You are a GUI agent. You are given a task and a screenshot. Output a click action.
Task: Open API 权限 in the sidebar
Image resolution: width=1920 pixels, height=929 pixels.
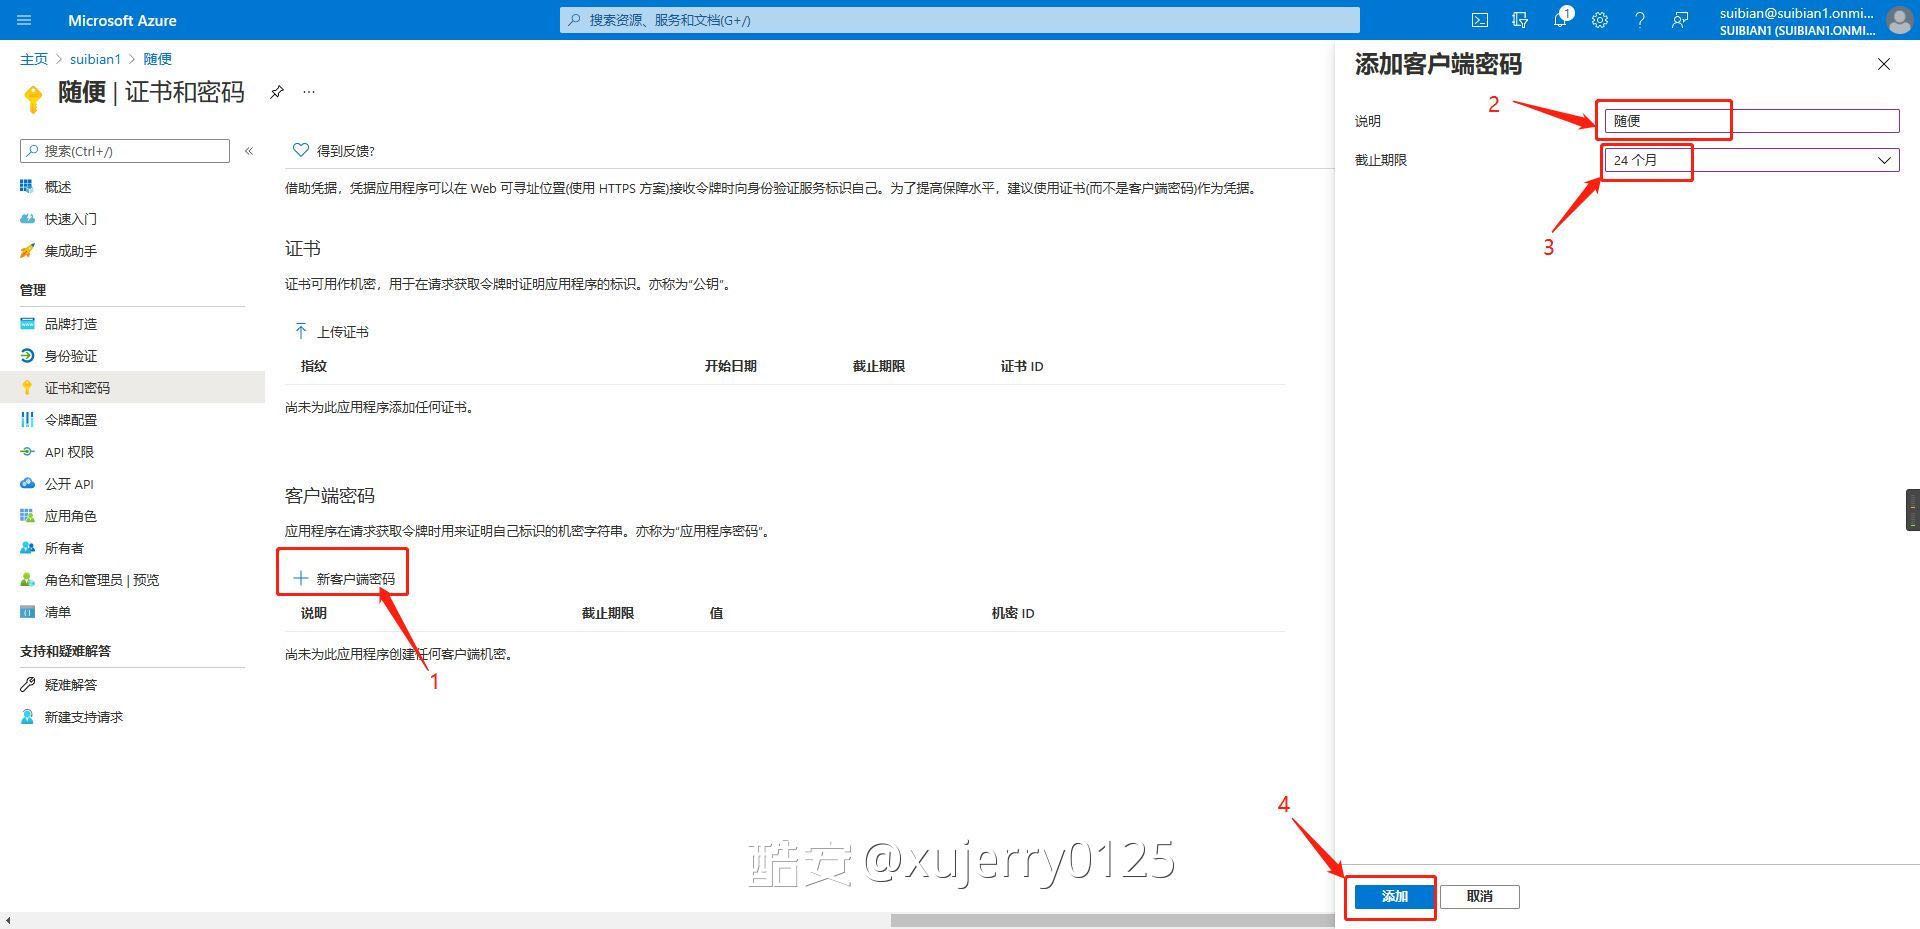coord(69,452)
